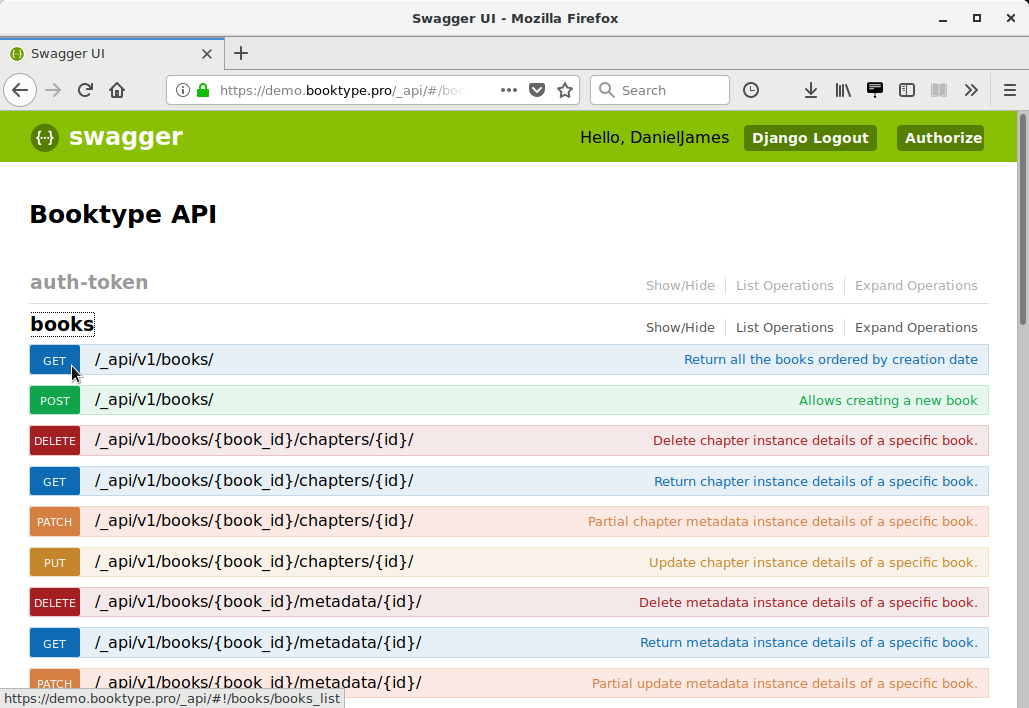The height and width of the screenshot is (708, 1029).
Task: Bookmark this page with the star
Action: (565, 90)
